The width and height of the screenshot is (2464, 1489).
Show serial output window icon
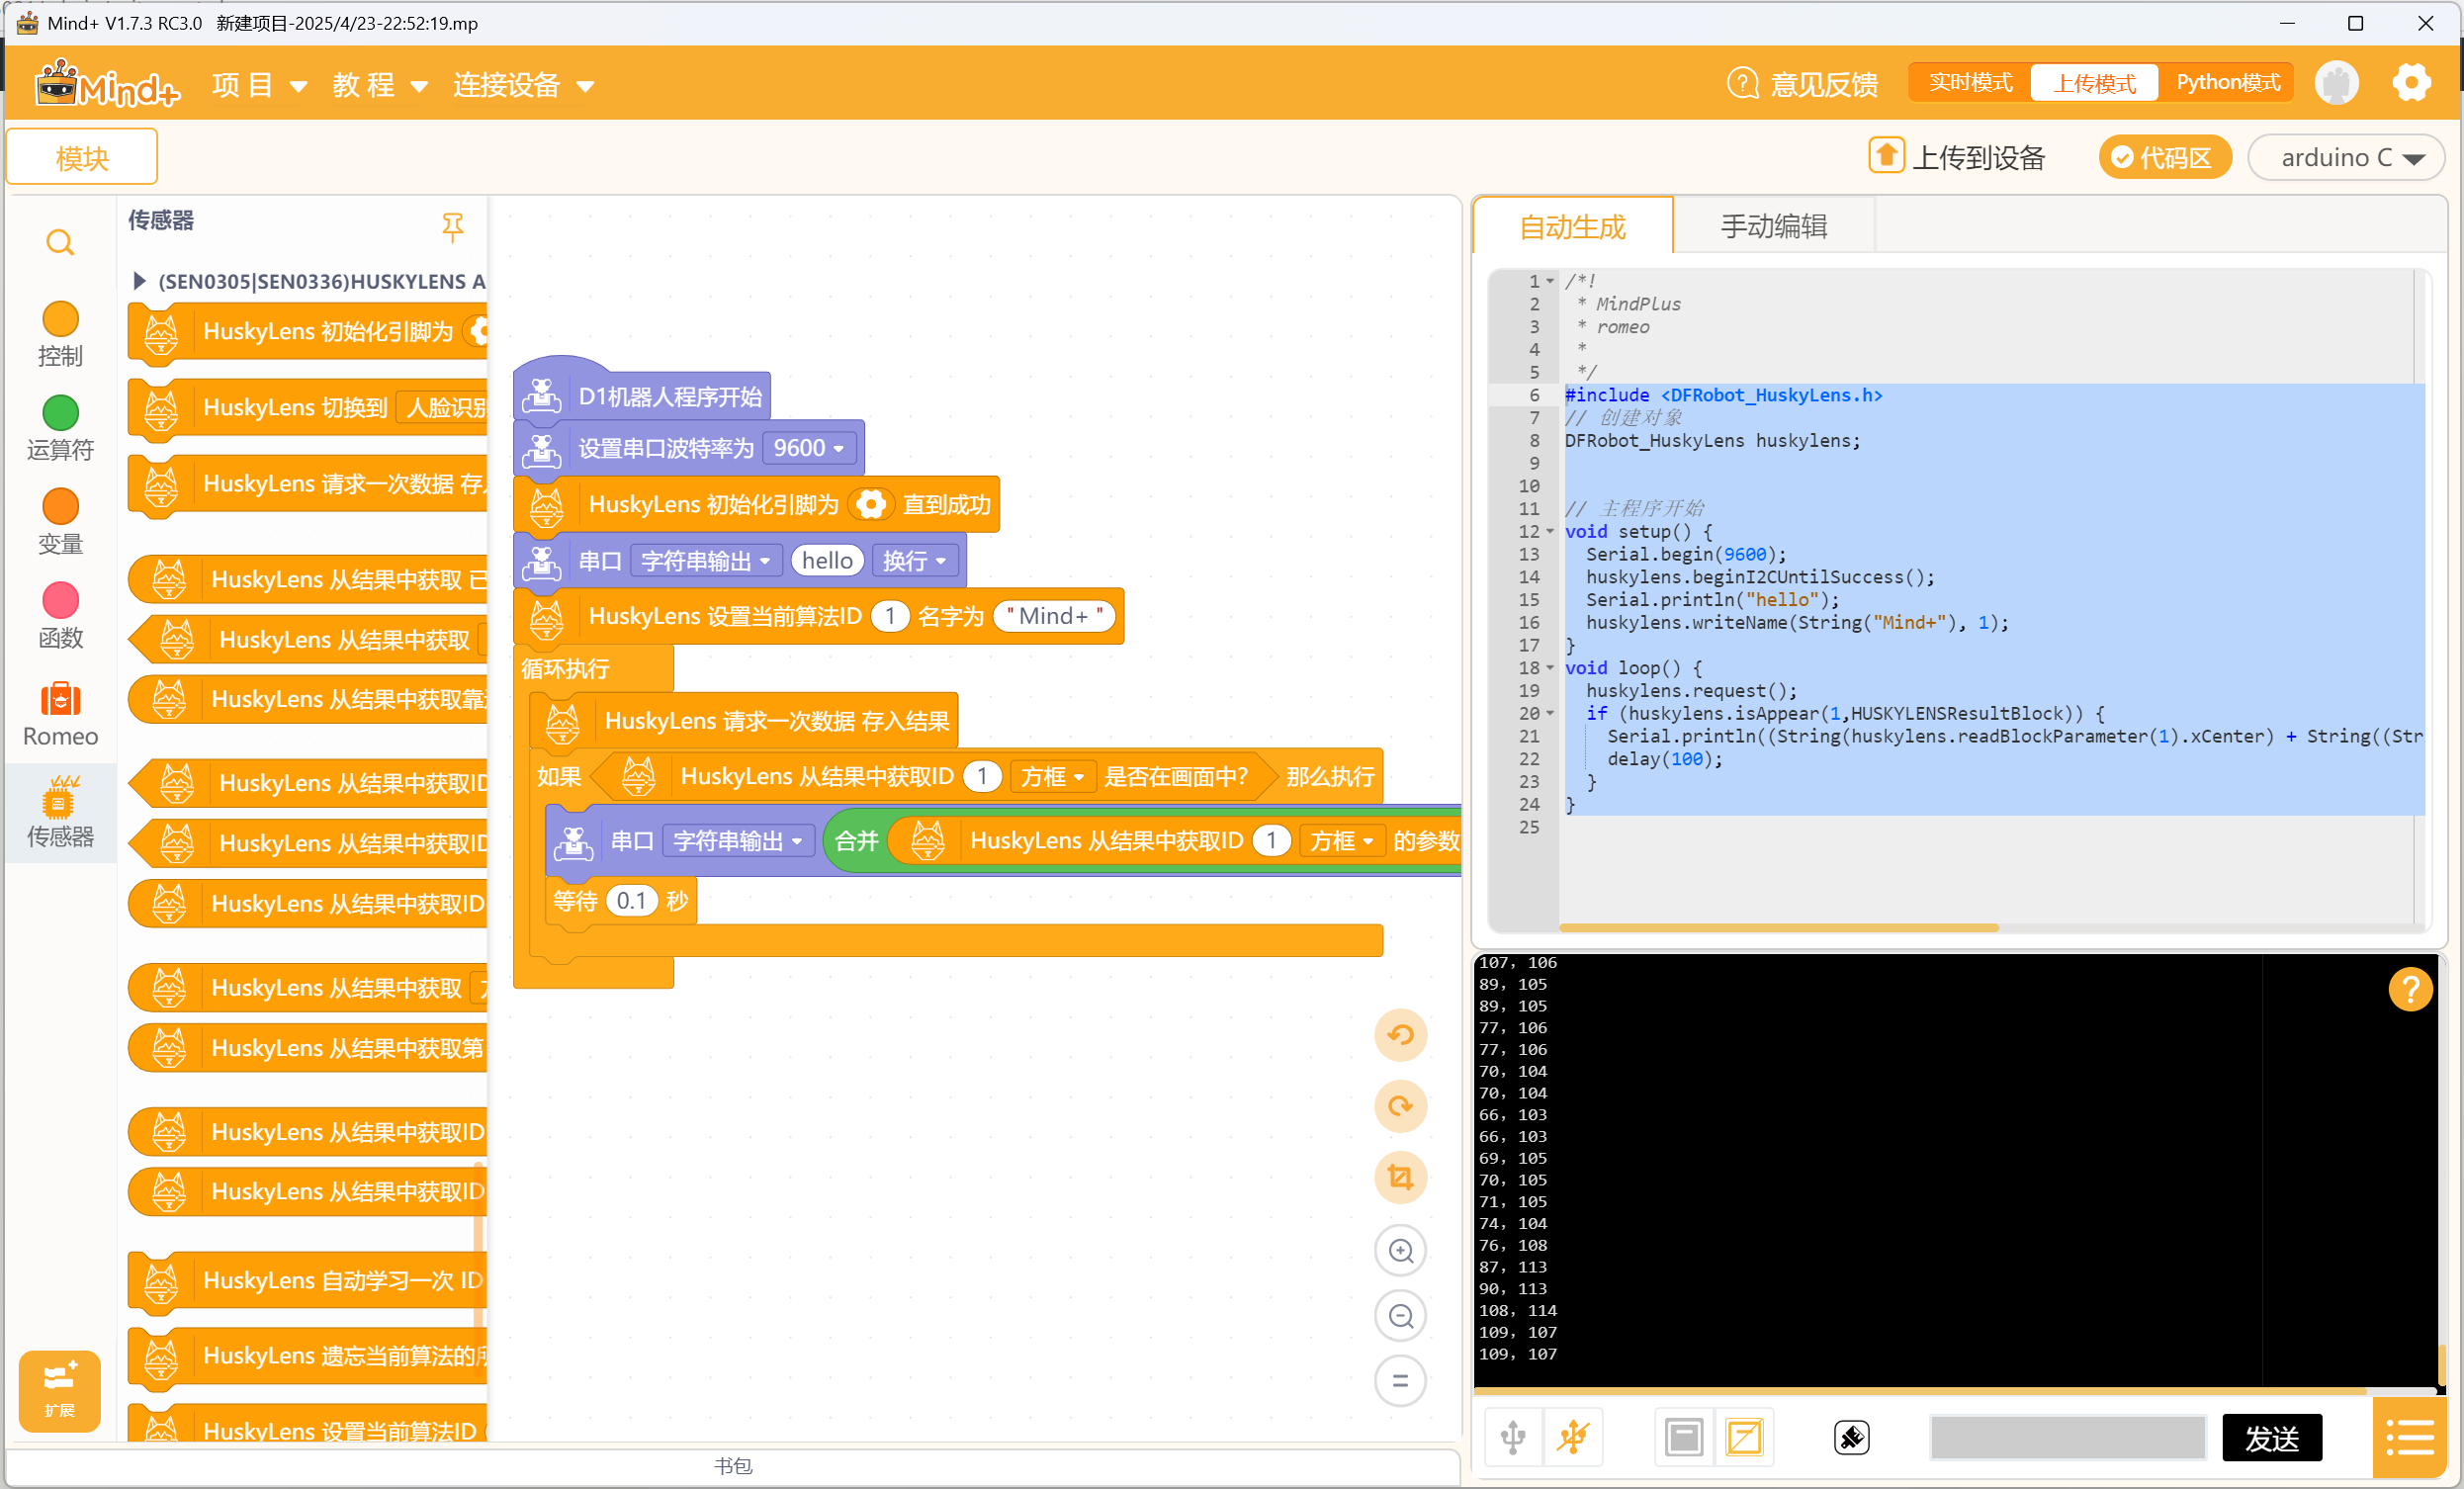(1684, 1438)
